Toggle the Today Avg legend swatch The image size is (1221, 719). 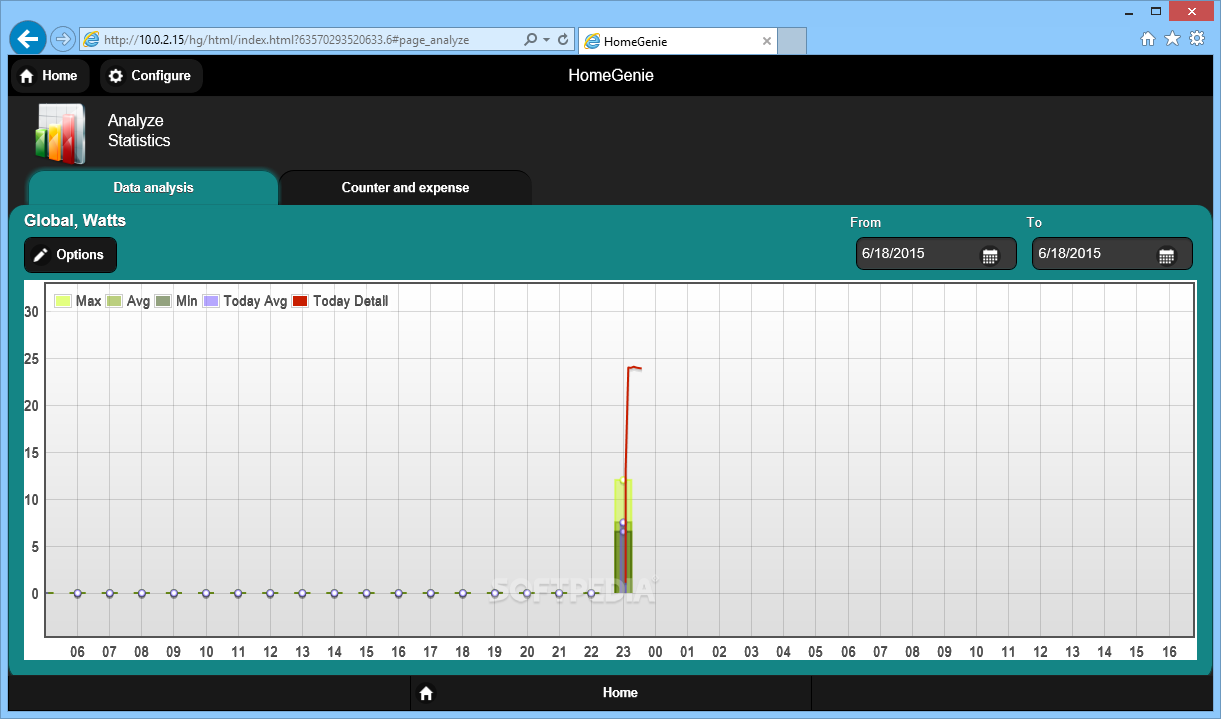click(x=211, y=301)
